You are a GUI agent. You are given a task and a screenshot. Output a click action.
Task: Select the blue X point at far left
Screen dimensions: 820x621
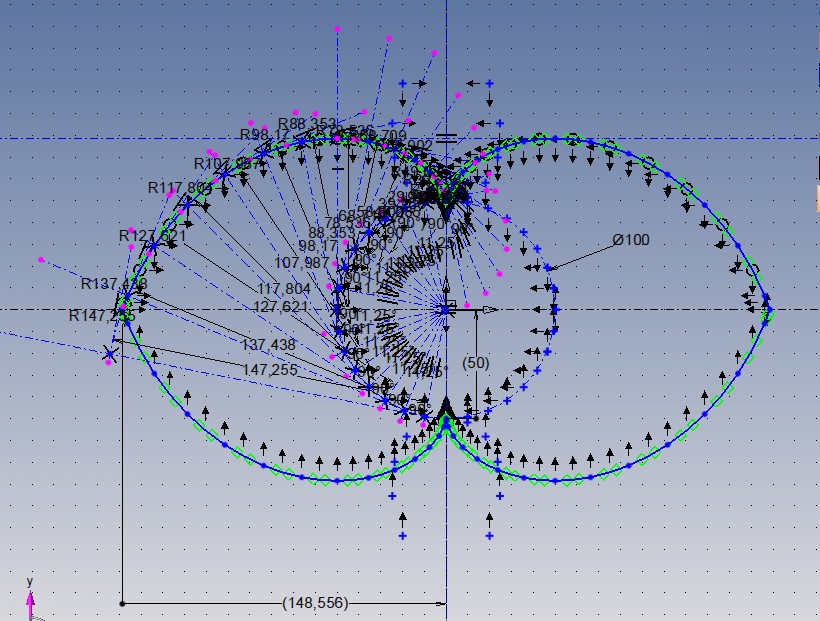click(x=109, y=353)
